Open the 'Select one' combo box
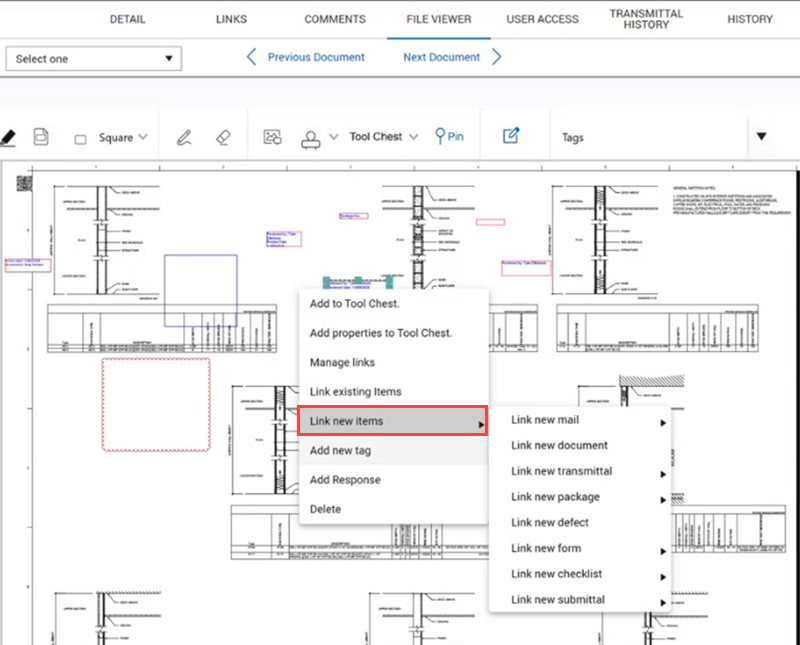This screenshot has height=645, width=800. (x=94, y=59)
